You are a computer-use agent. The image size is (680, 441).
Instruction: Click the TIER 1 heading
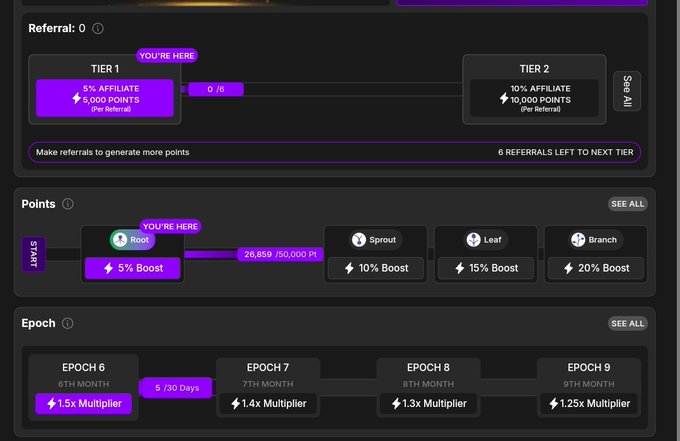(x=105, y=69)
